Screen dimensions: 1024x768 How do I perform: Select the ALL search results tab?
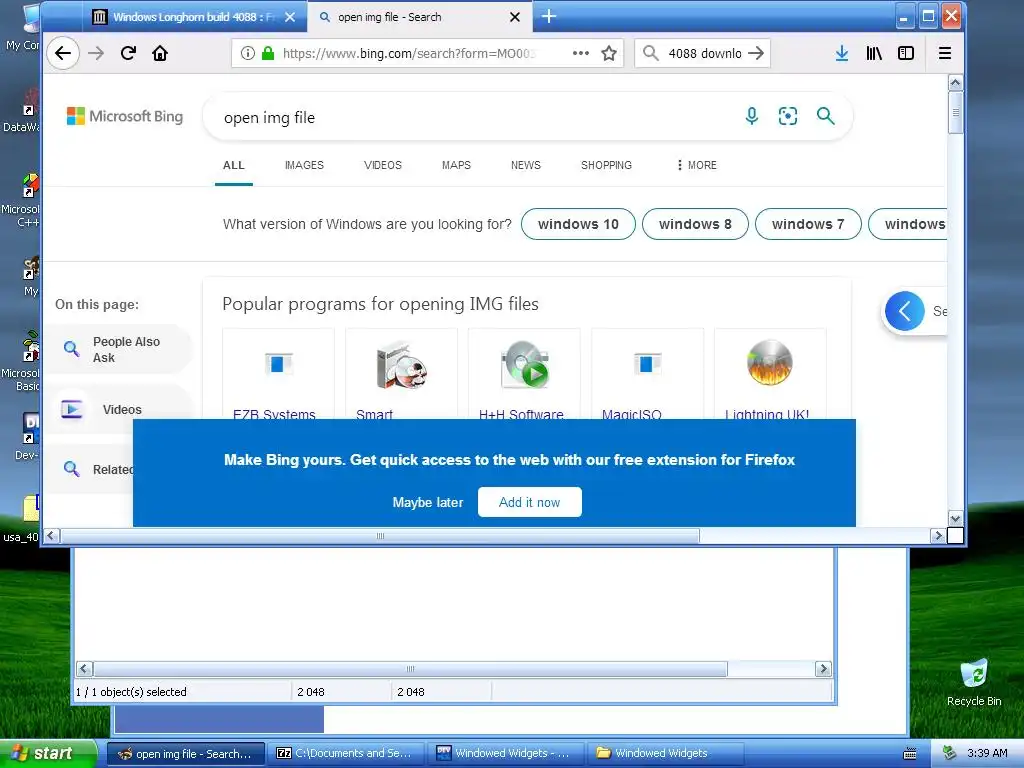(234, 165)
